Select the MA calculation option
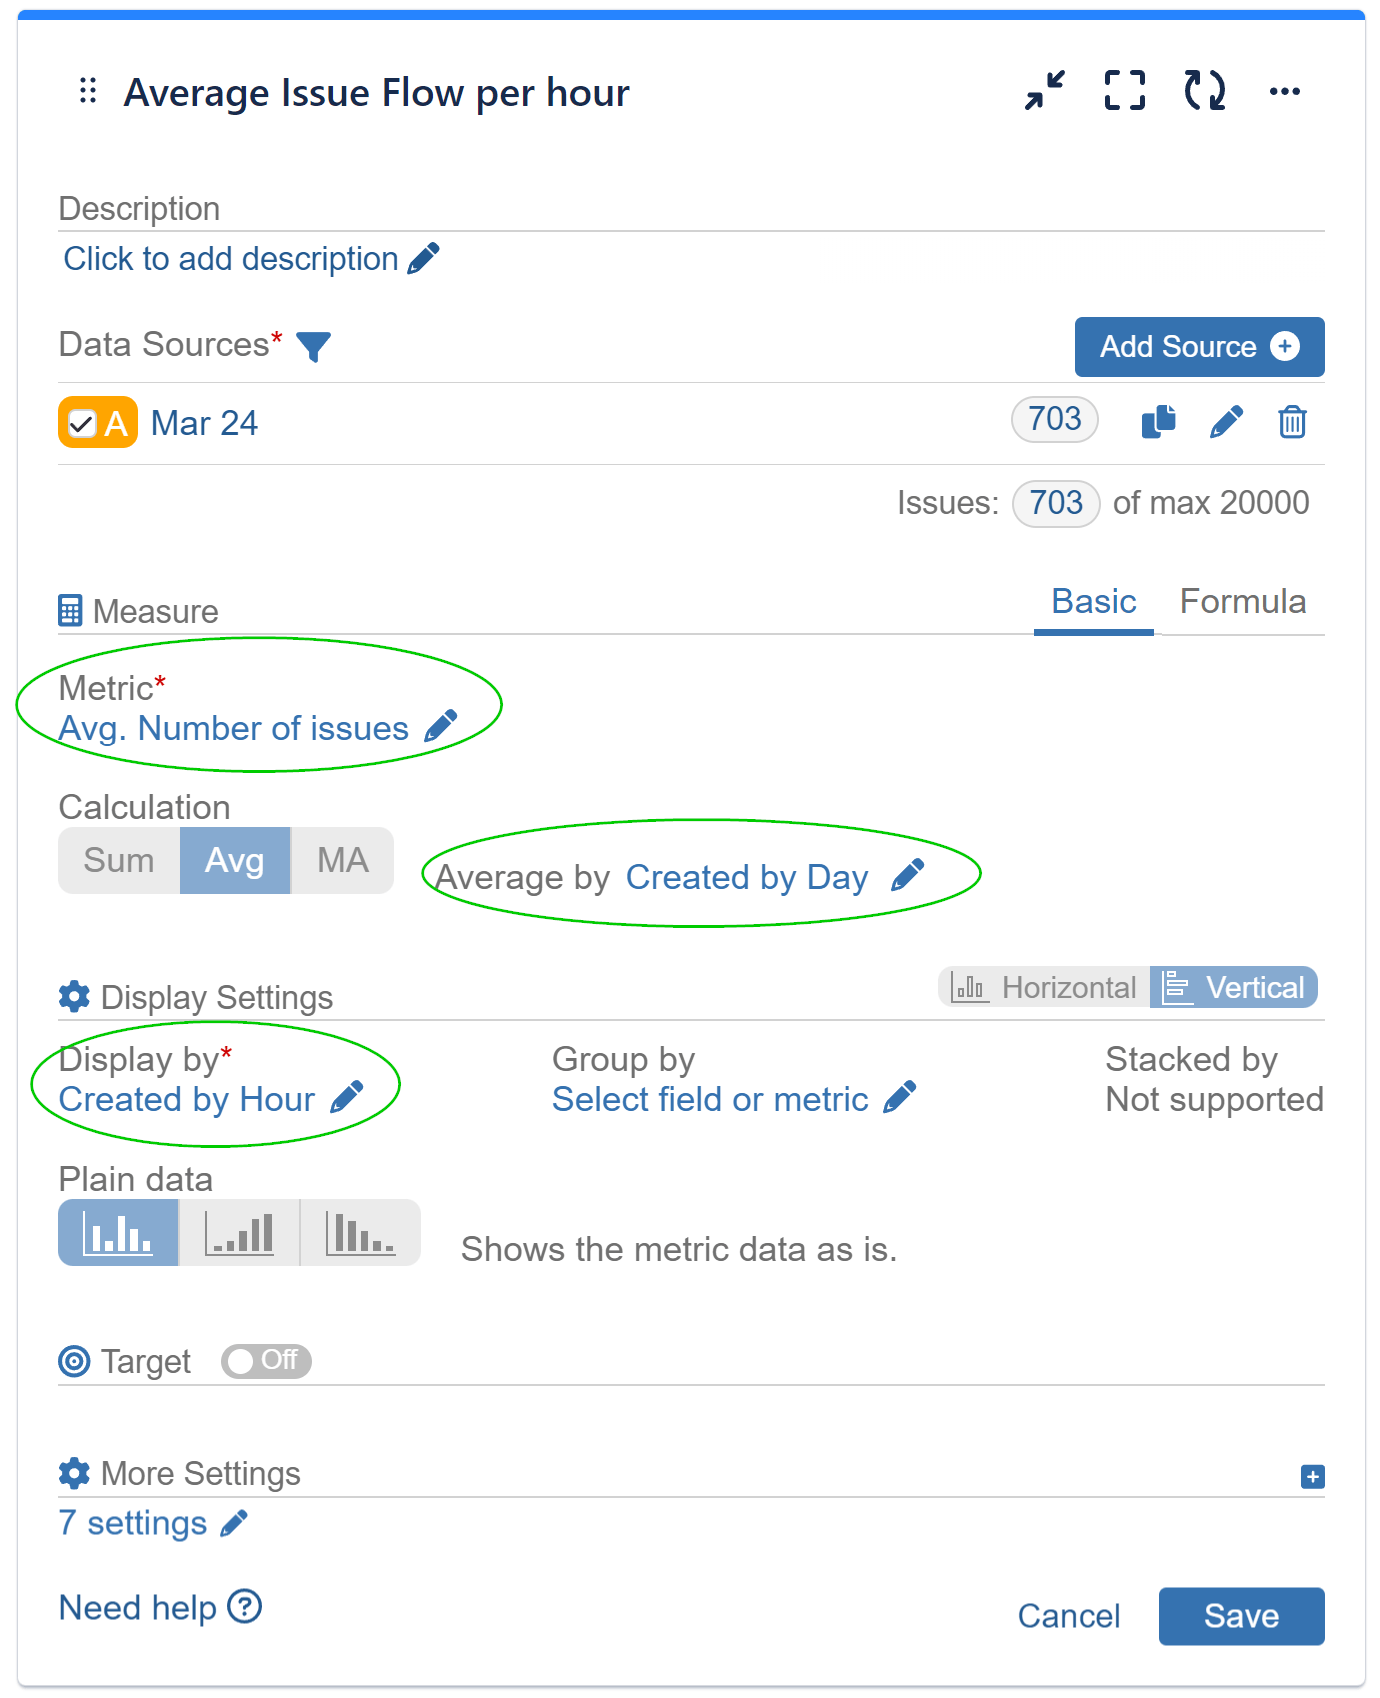The image size is (1380, 1698). click(342, 860)
